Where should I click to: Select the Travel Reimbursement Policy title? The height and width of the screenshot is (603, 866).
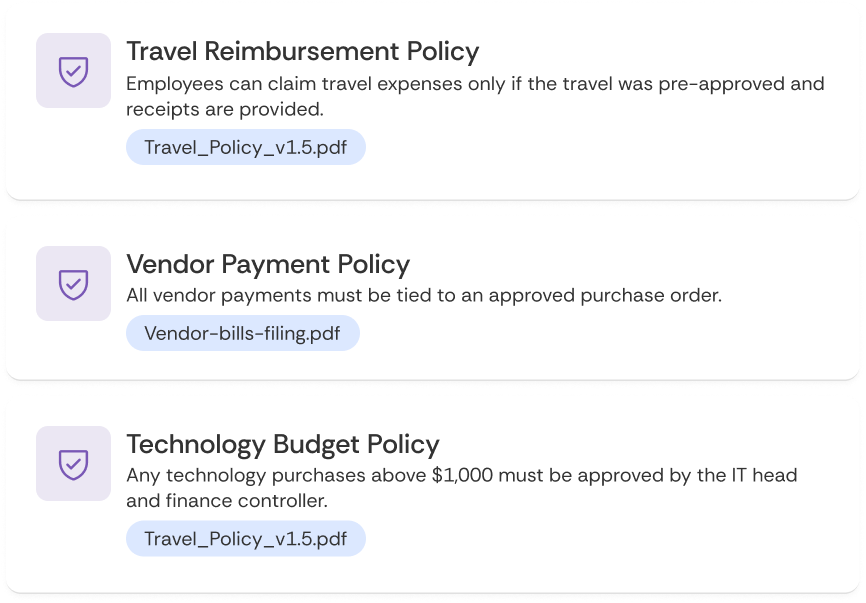pyautogui.click(x=301, y=51)
